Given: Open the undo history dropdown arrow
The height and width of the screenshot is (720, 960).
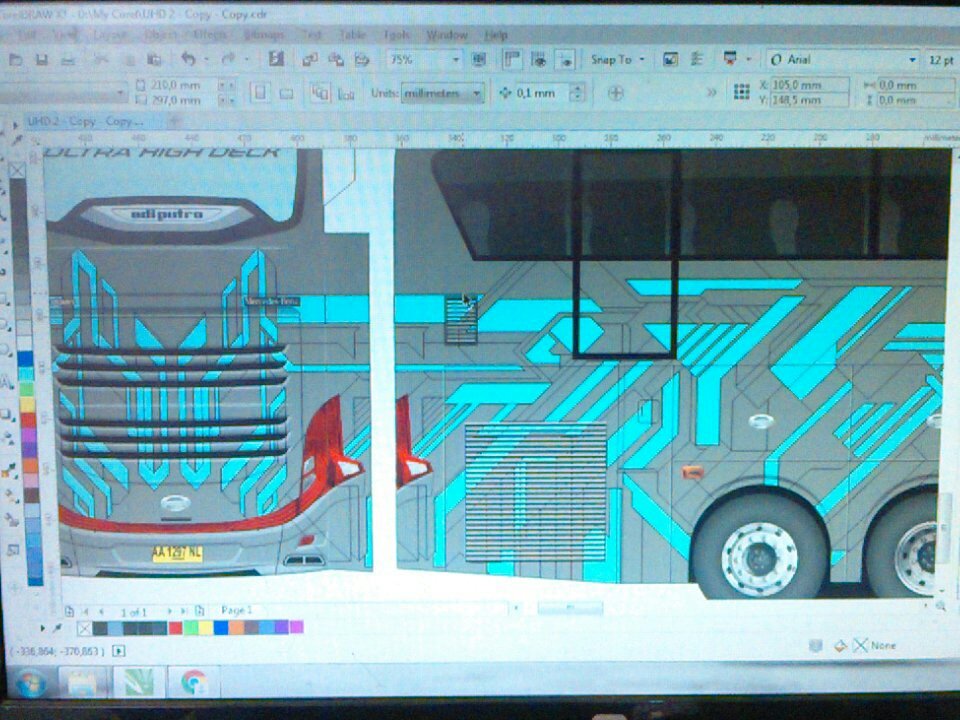Looking at the screenshot, I should [206, 60].
